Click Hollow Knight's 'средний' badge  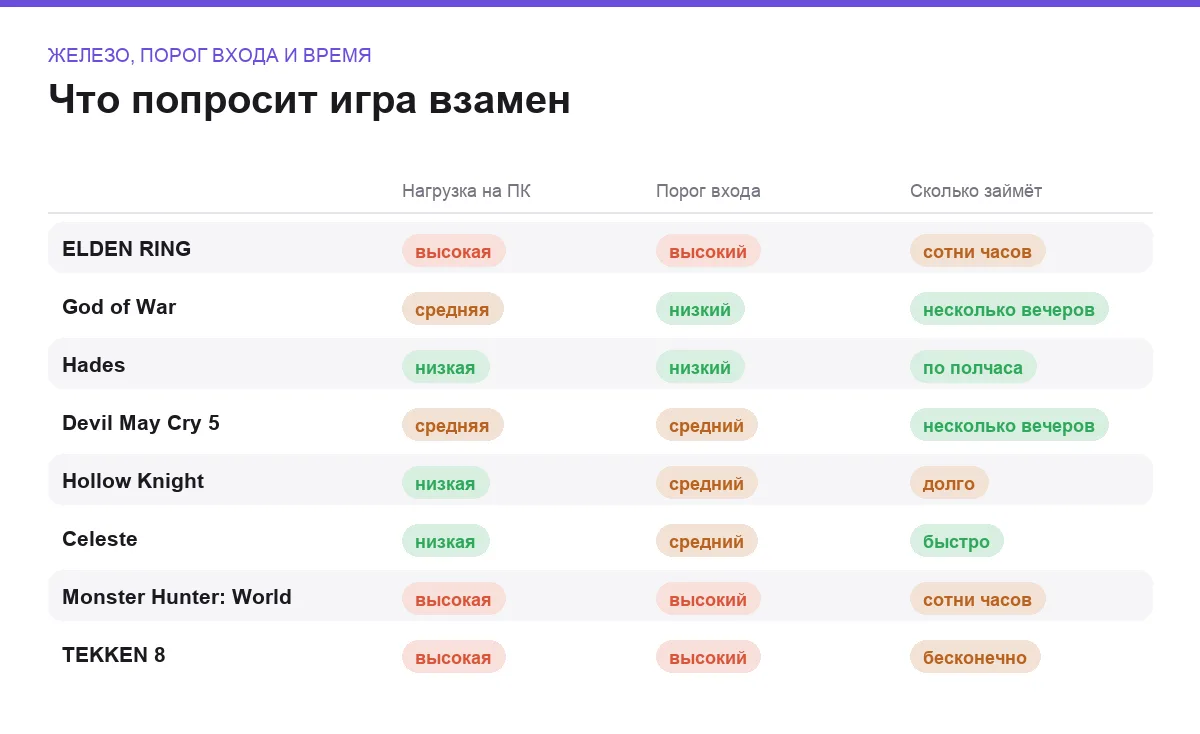(x=707, y=483)
